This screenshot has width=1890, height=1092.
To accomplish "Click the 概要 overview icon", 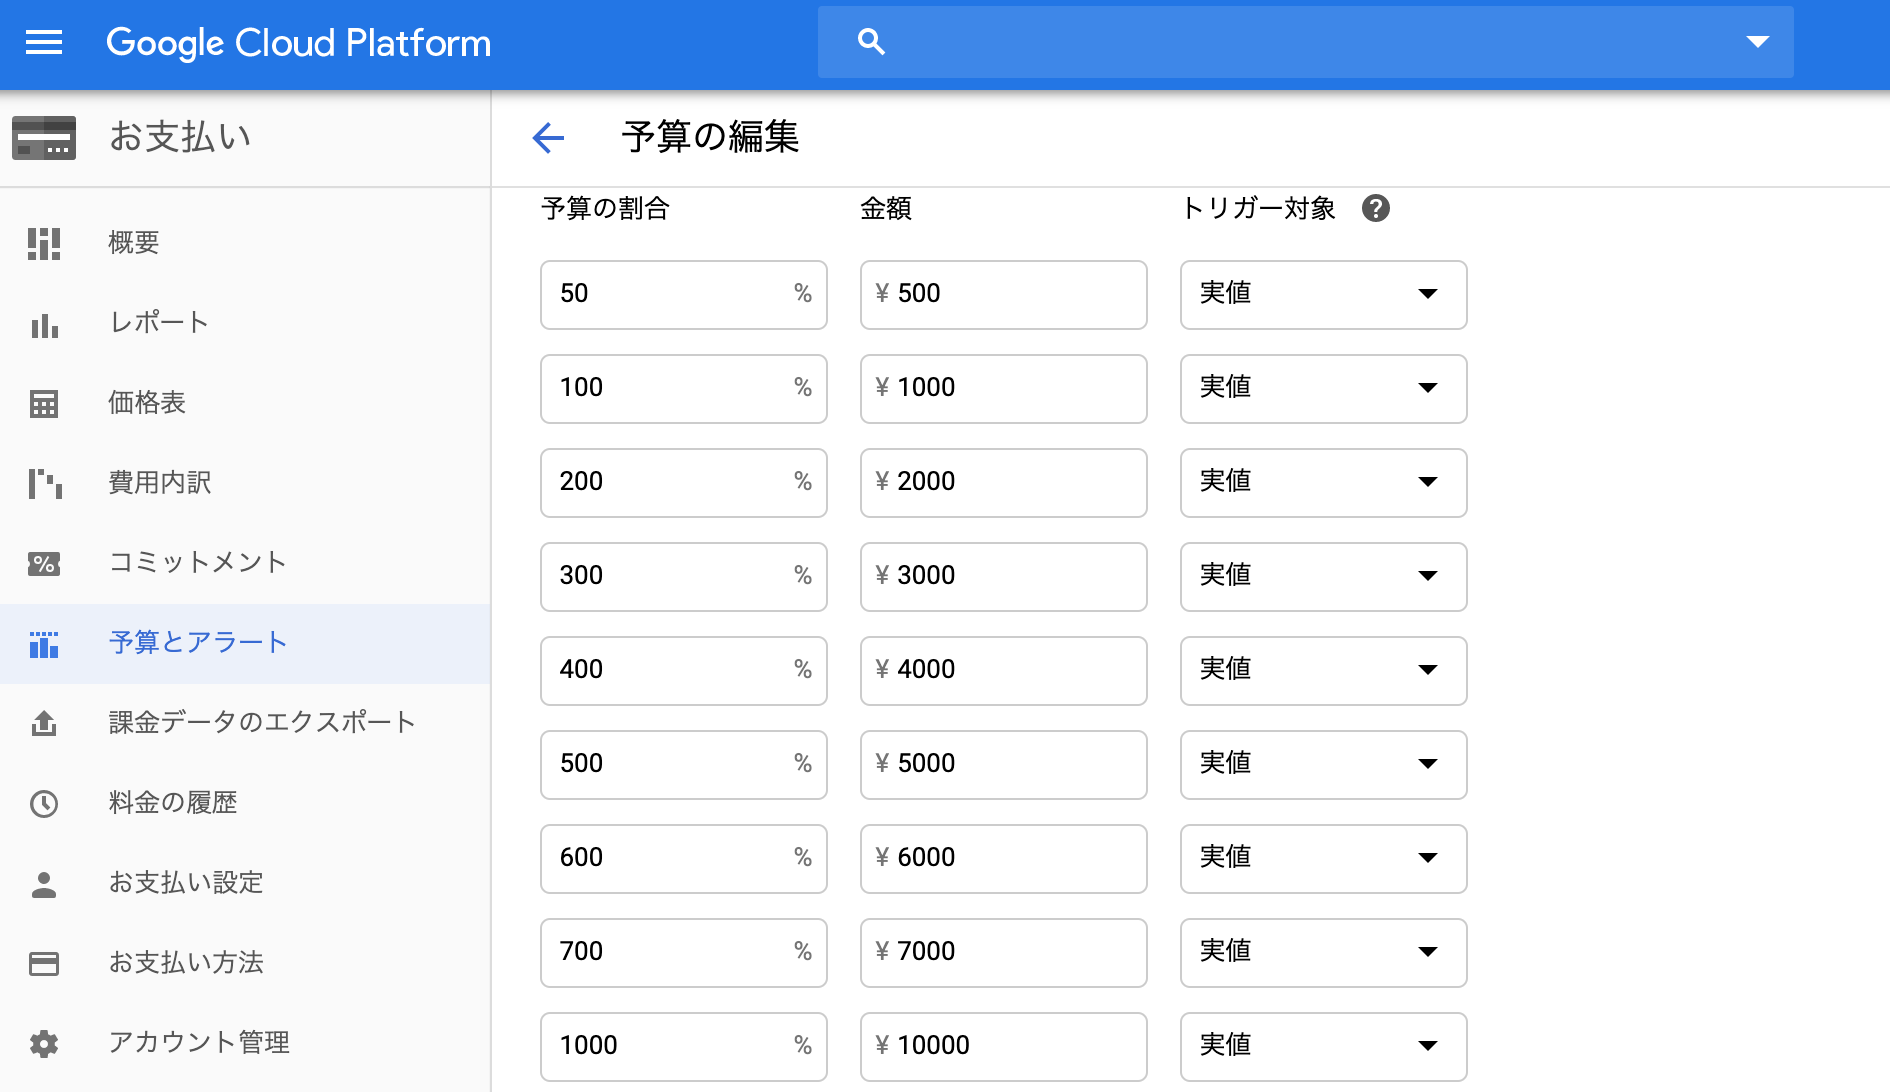I will pos(44,243).
